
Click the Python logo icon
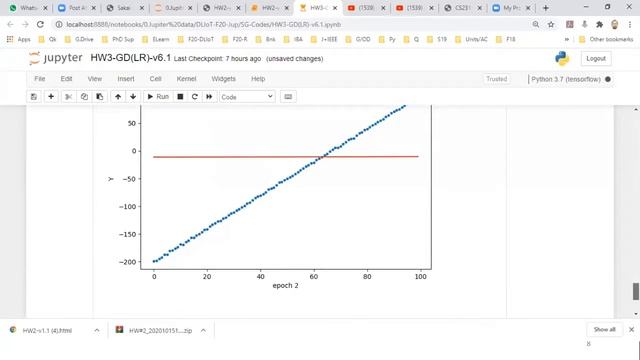[562, 59]
